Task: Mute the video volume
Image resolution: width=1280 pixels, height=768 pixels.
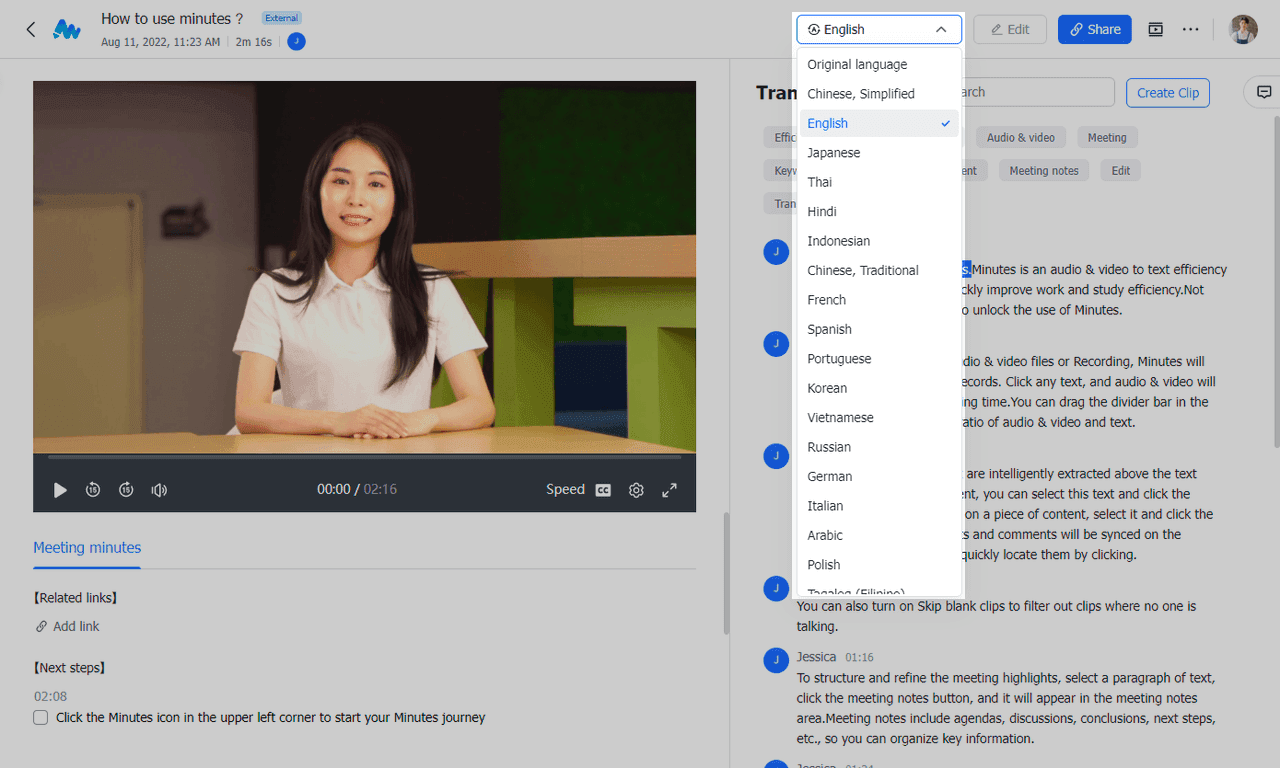Action: pyautogui.click(x=159, y=490)
